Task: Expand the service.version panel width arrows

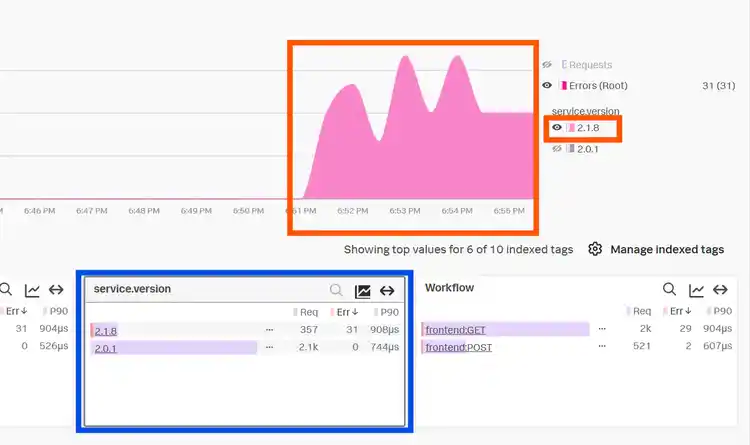Action: [387, 290]
